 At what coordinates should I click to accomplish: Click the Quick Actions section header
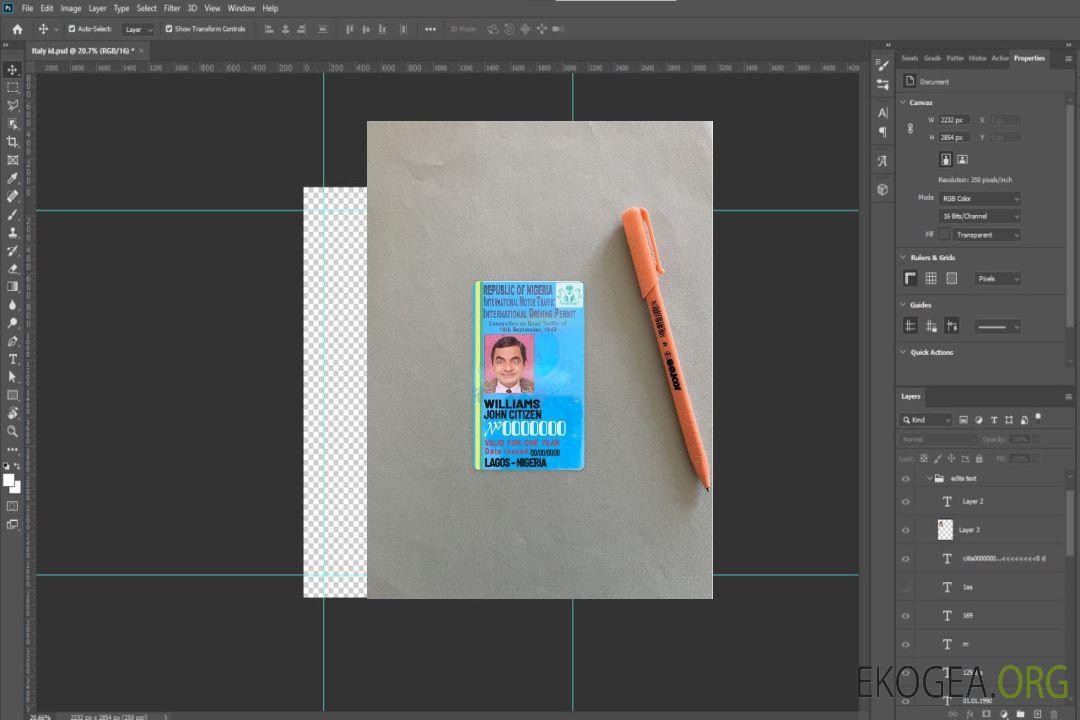click(x=931, y=352)
